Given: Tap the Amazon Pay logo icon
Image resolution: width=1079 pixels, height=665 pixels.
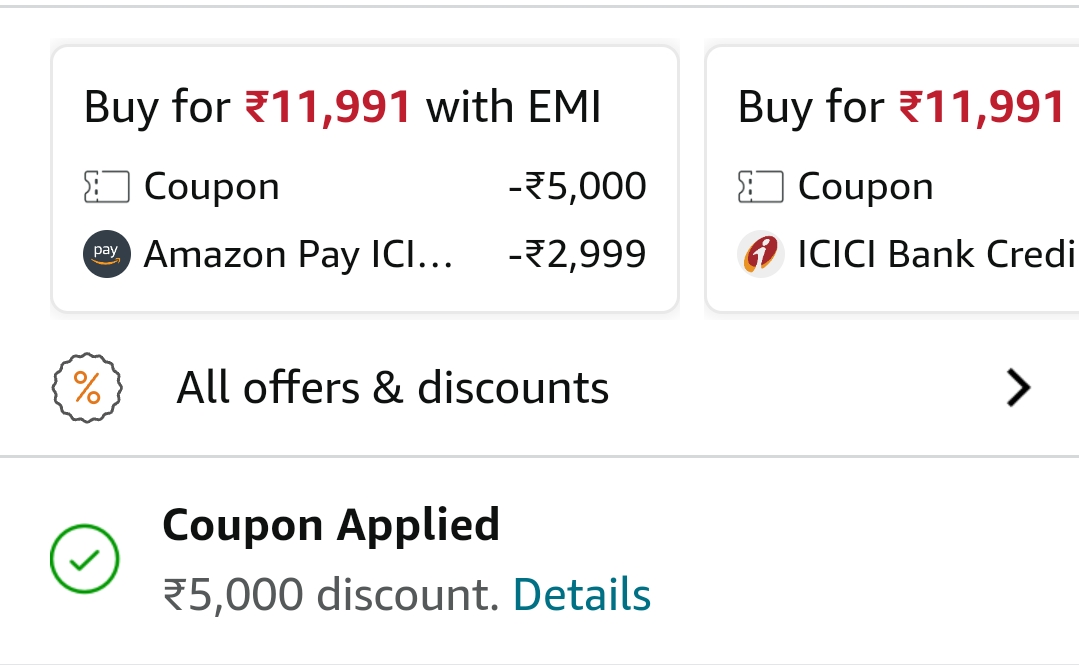Looking at the screenshot, I should pyautogui.click(x=106, y=254).
